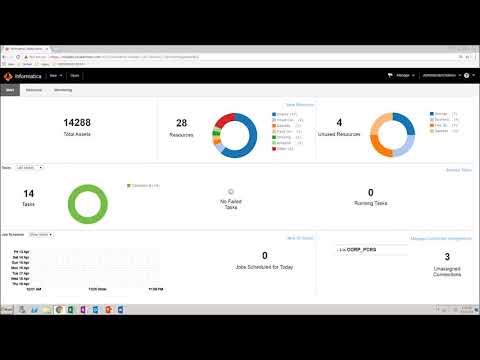The image size is (480, 360).
Task: Click the 0 Jobs Scheduled for Today count
Action: coord(265,256)
